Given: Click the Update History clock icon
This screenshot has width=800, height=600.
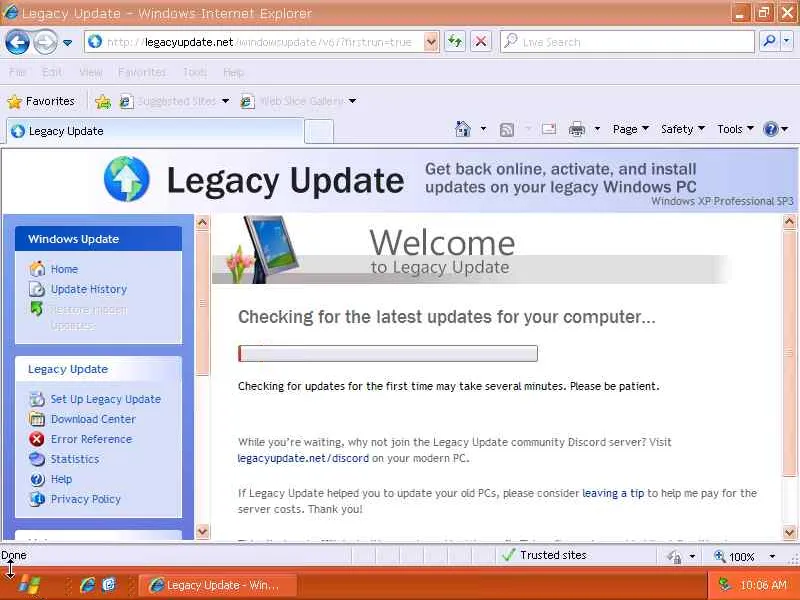Looking at the screenshot, I should 37,289.
